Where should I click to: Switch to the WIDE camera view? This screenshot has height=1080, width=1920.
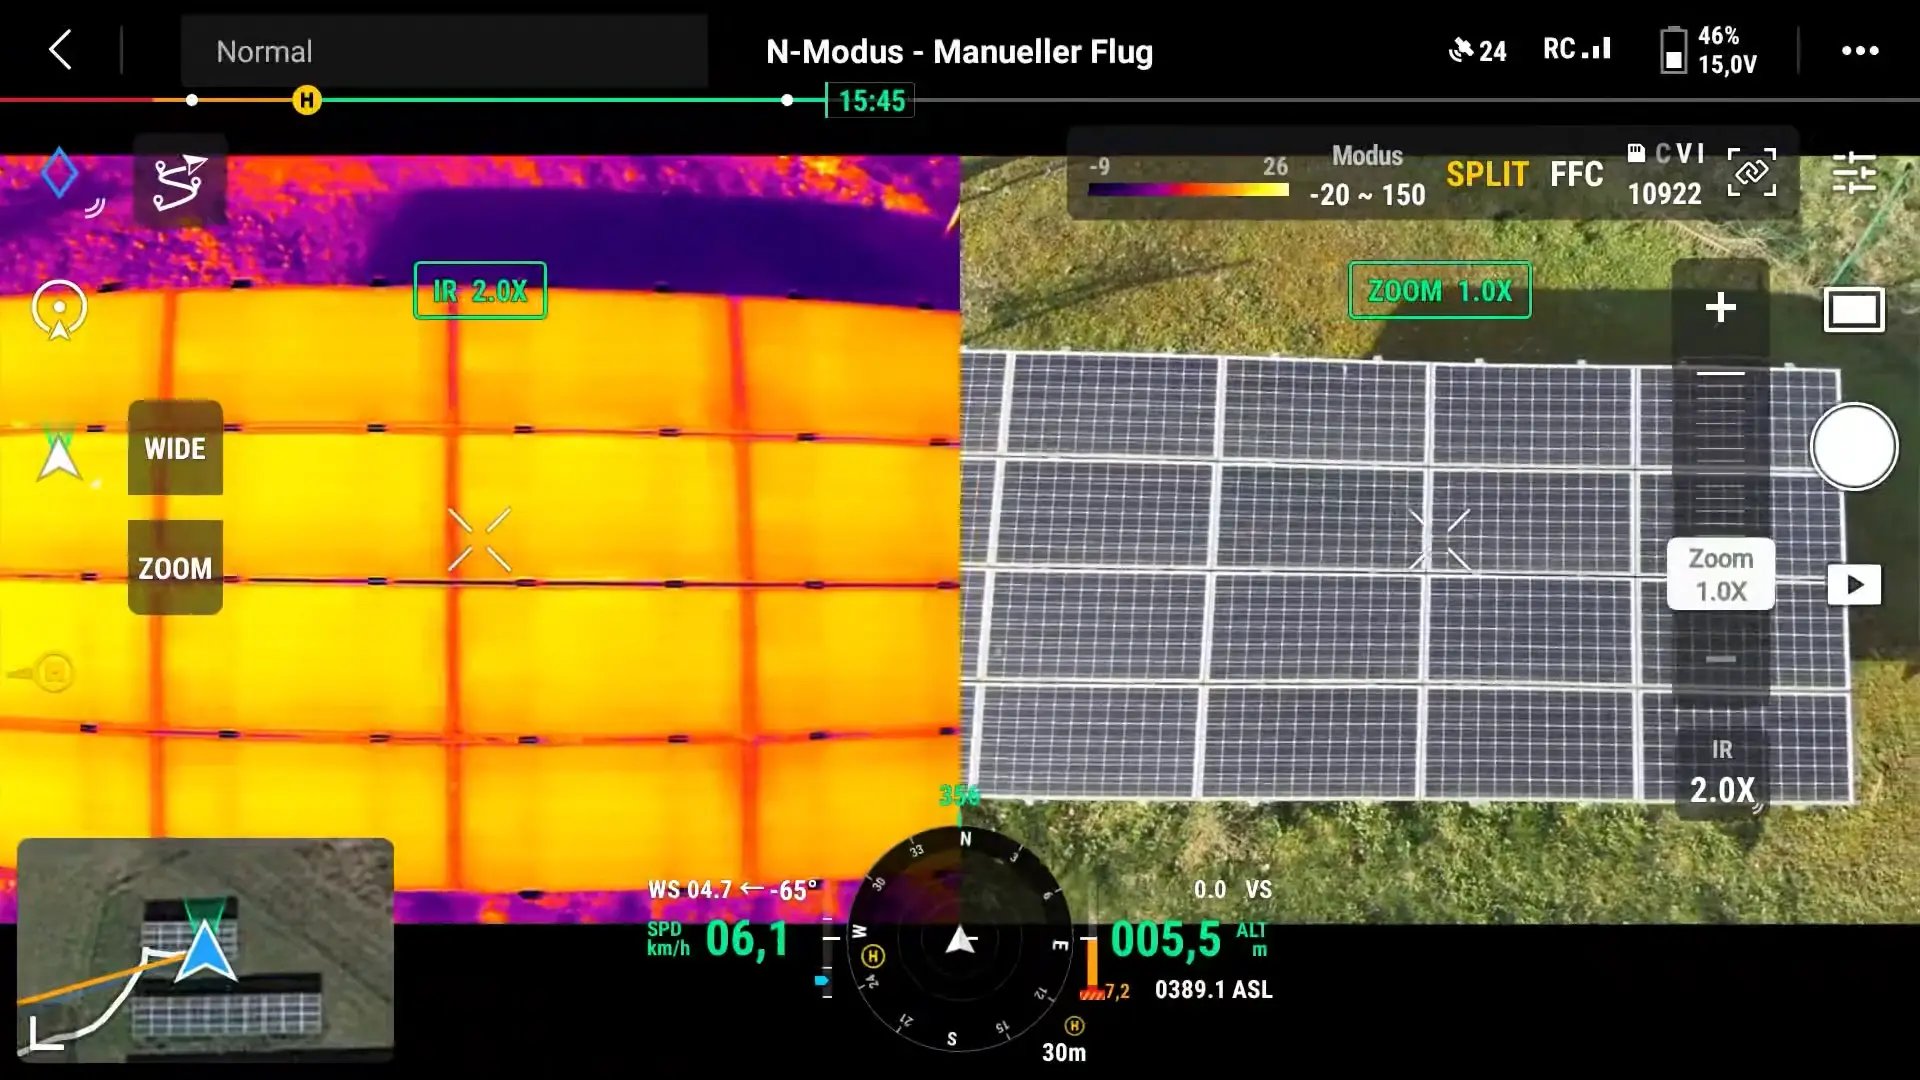pyautogui.click(x=175, y=448)
